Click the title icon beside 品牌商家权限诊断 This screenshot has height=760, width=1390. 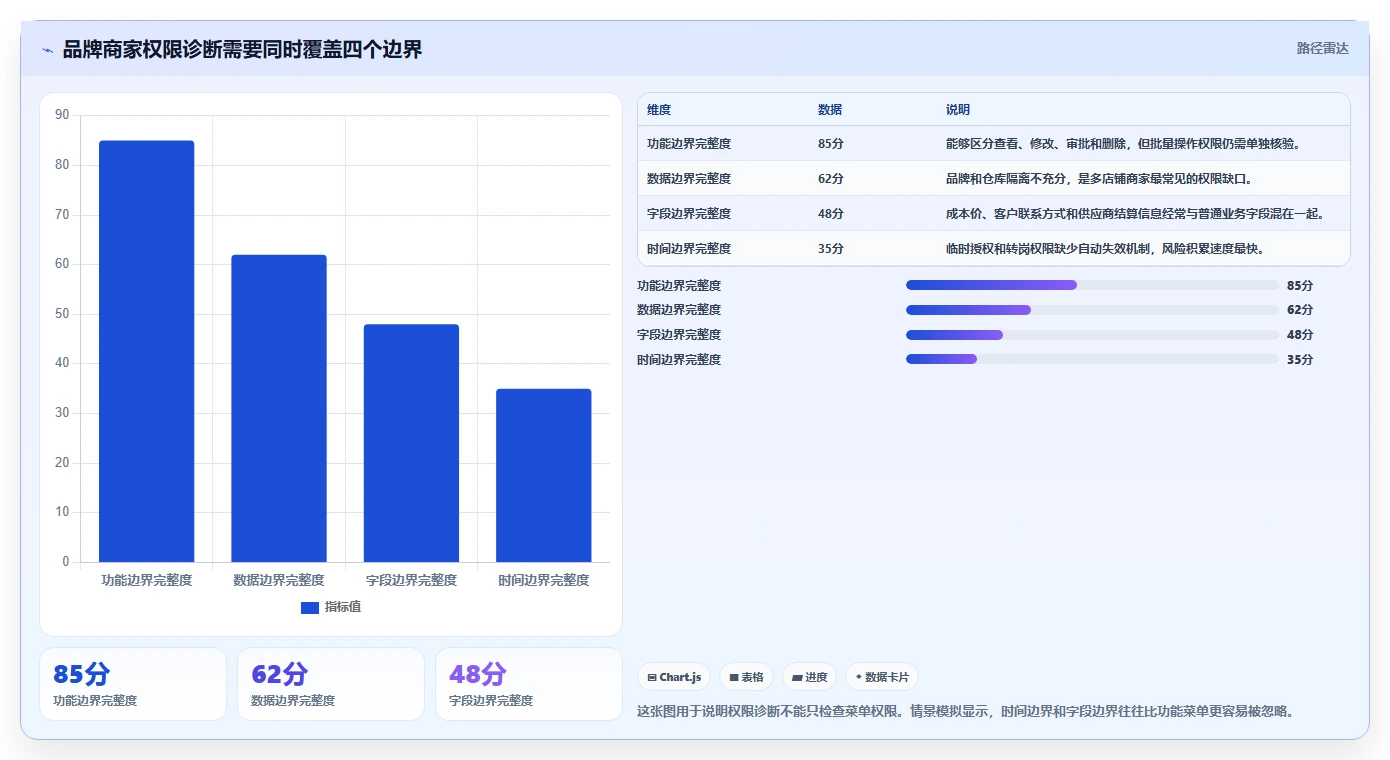(47, 50)
